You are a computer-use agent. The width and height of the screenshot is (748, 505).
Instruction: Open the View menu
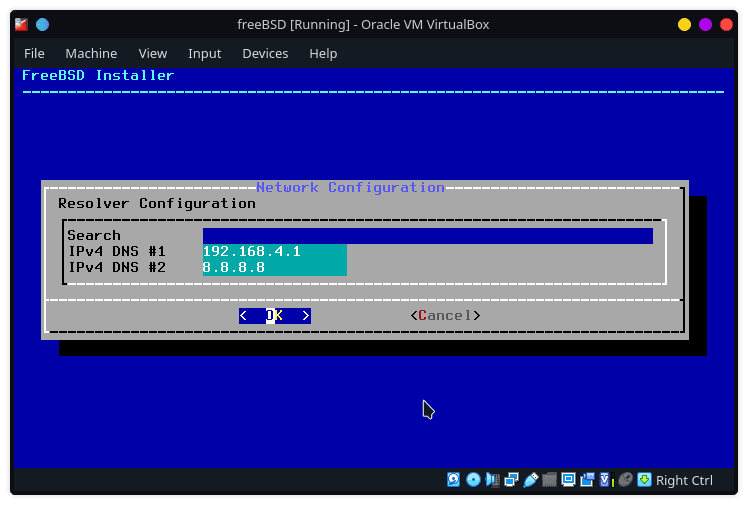(153, 53)
